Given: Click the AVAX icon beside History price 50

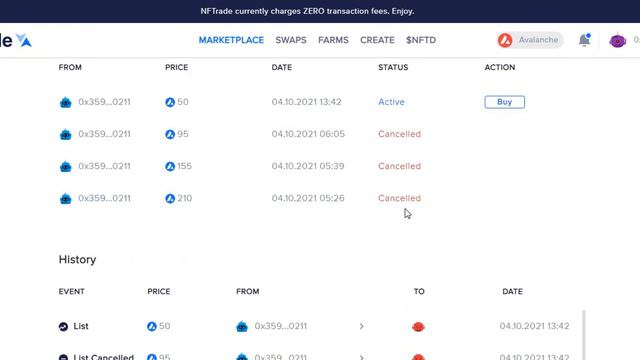Looking at the screenshot, I should click(152, 327).
